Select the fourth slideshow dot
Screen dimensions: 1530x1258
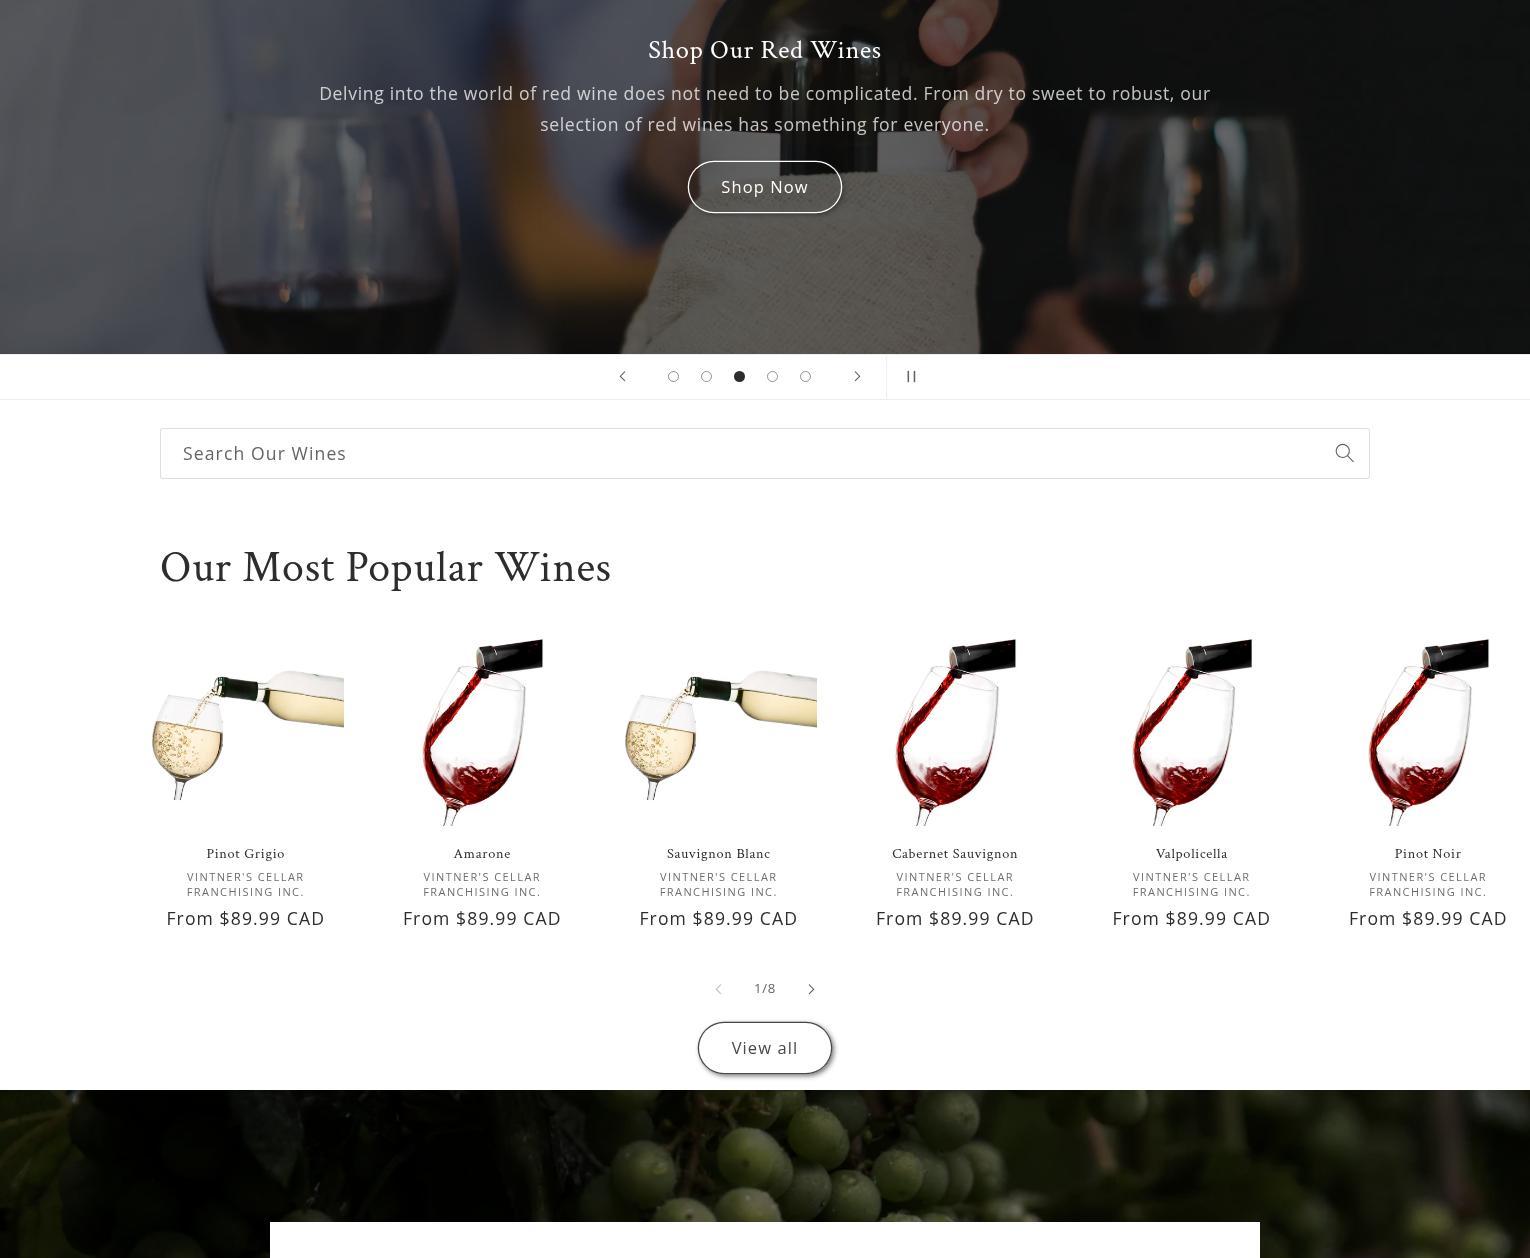[x=772, y=376]
